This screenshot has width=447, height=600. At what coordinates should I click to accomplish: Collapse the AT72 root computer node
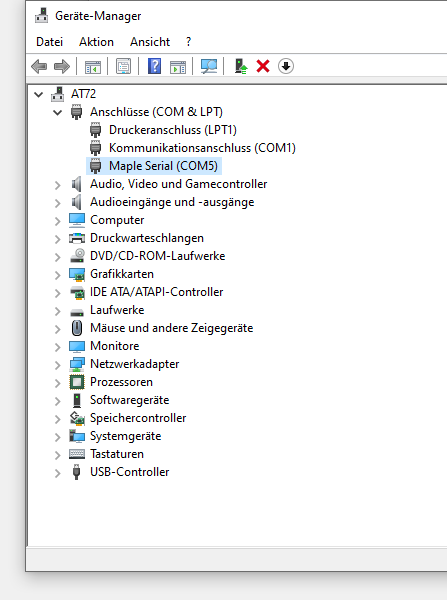38,95
